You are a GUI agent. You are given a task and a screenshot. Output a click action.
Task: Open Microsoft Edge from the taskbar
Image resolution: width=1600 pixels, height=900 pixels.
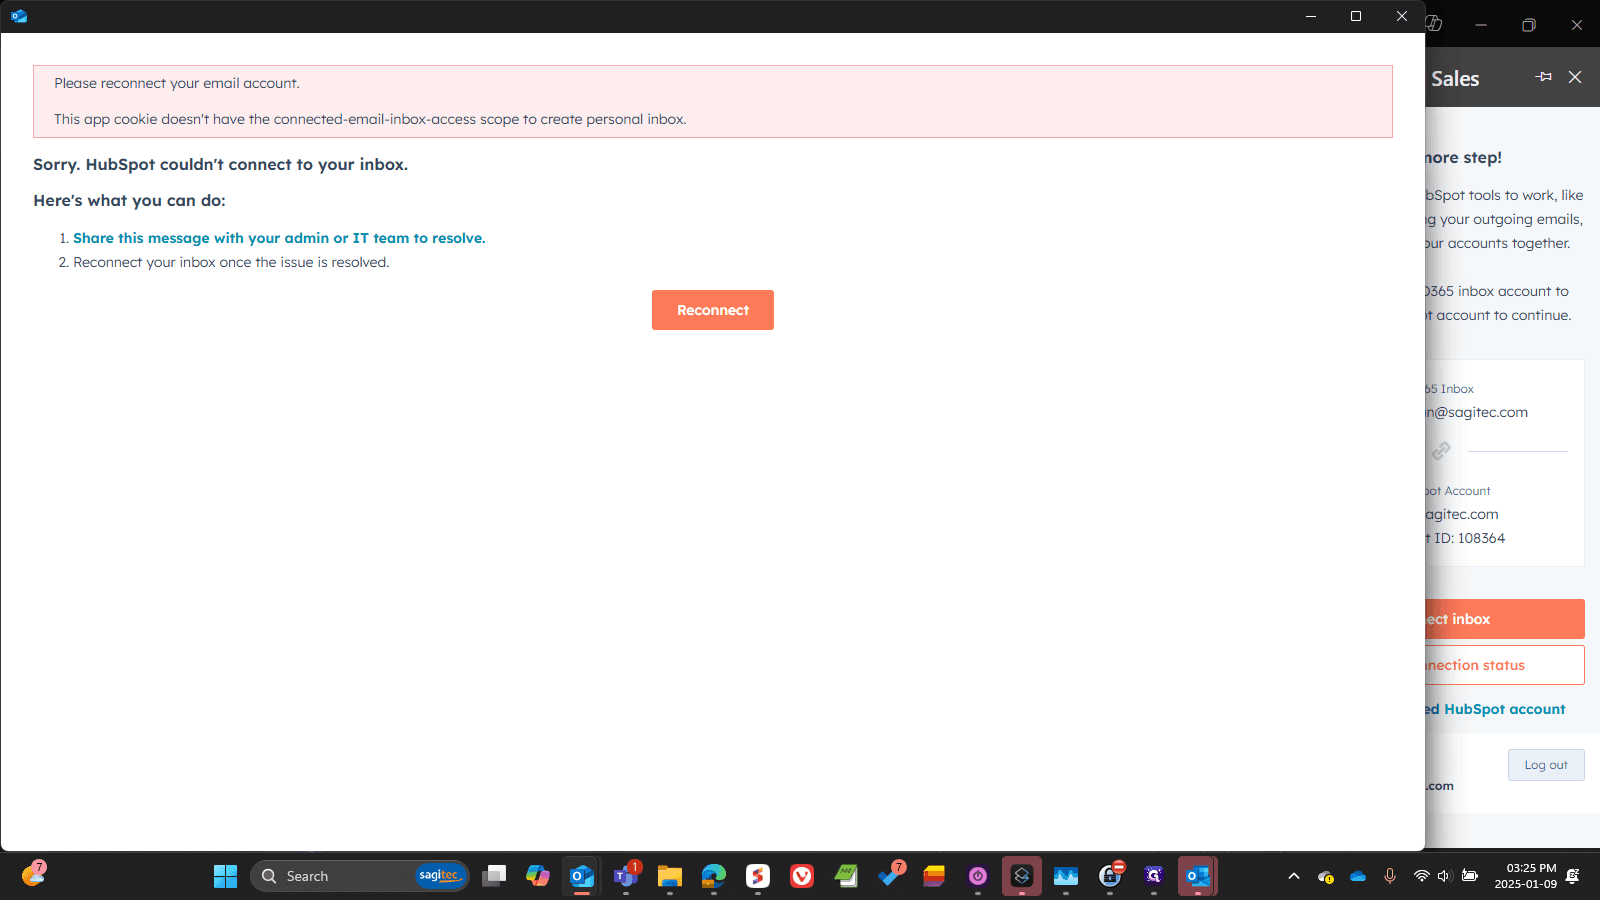coord(714,876)
